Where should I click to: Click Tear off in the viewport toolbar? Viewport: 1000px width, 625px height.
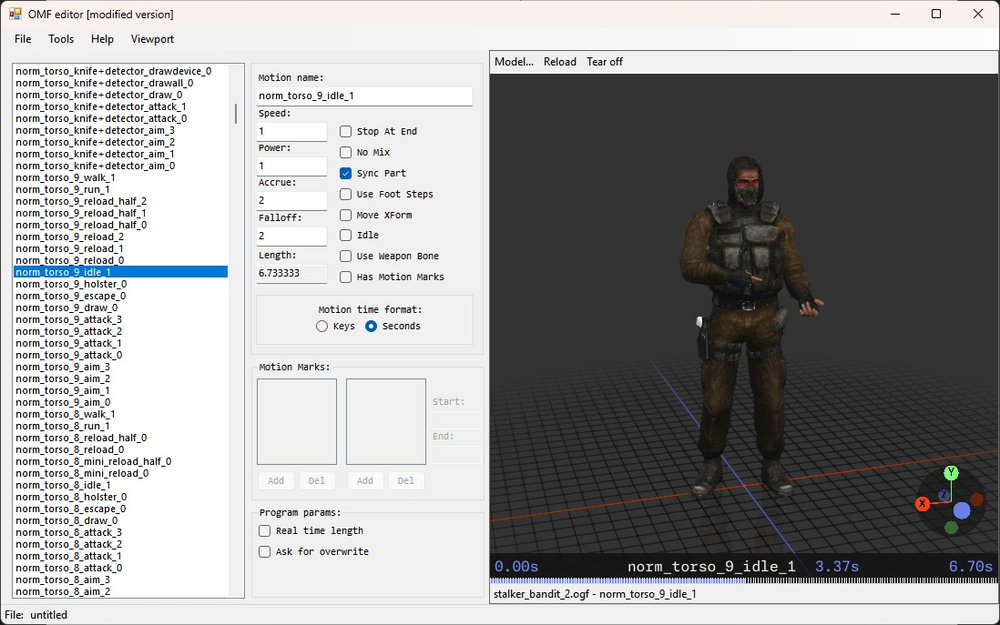coord(605,62)
